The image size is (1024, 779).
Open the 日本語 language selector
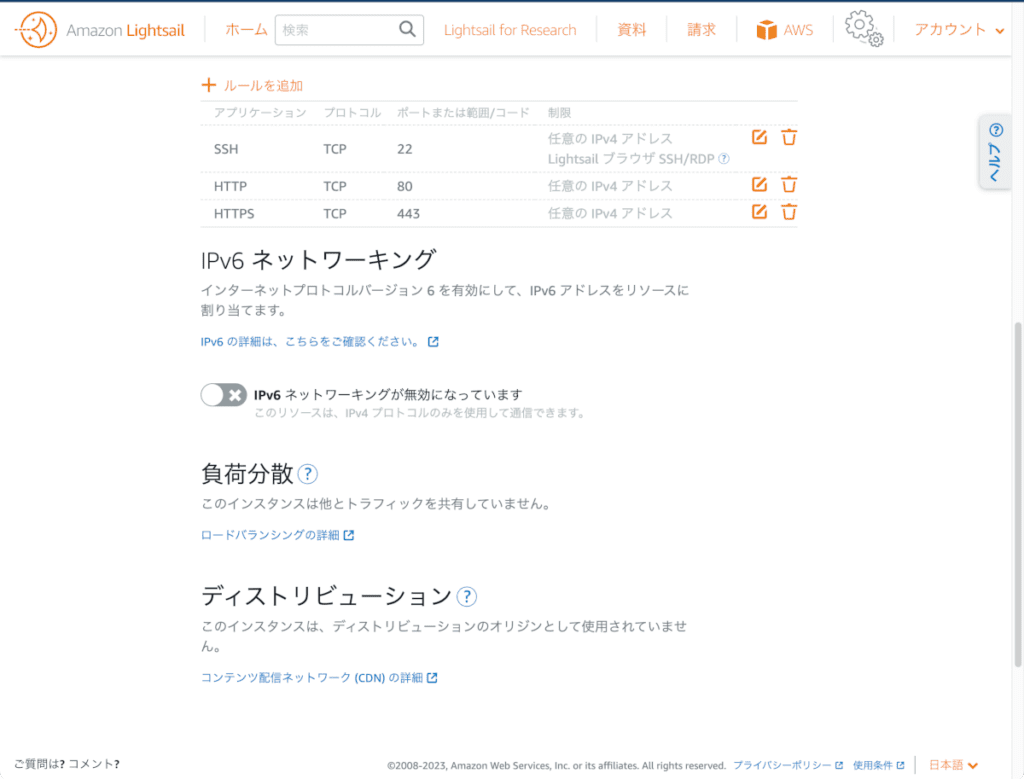click(x=953, y=765)
